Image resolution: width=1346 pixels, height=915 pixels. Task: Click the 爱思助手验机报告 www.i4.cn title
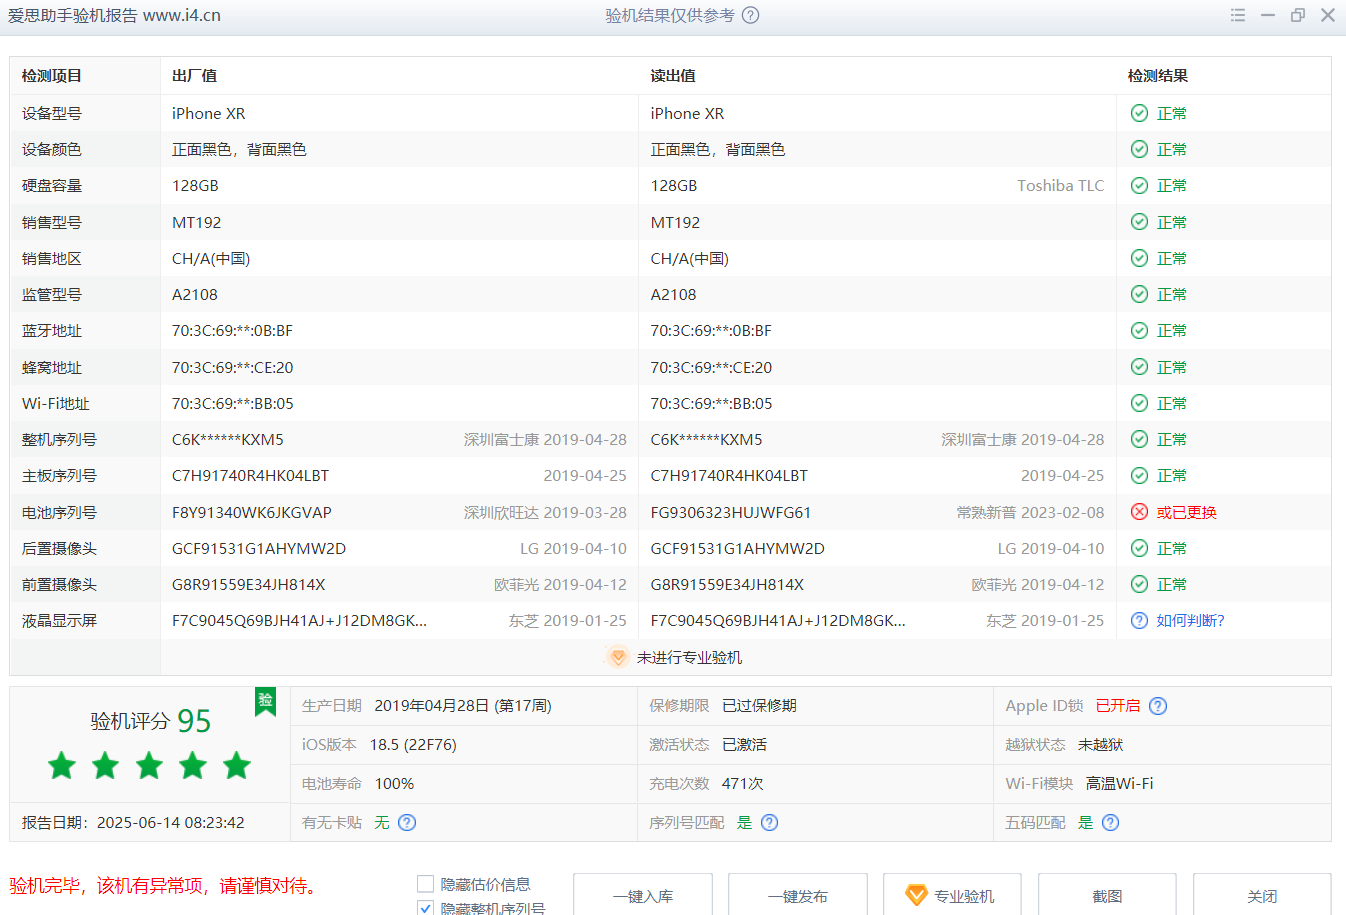[114, 15]
